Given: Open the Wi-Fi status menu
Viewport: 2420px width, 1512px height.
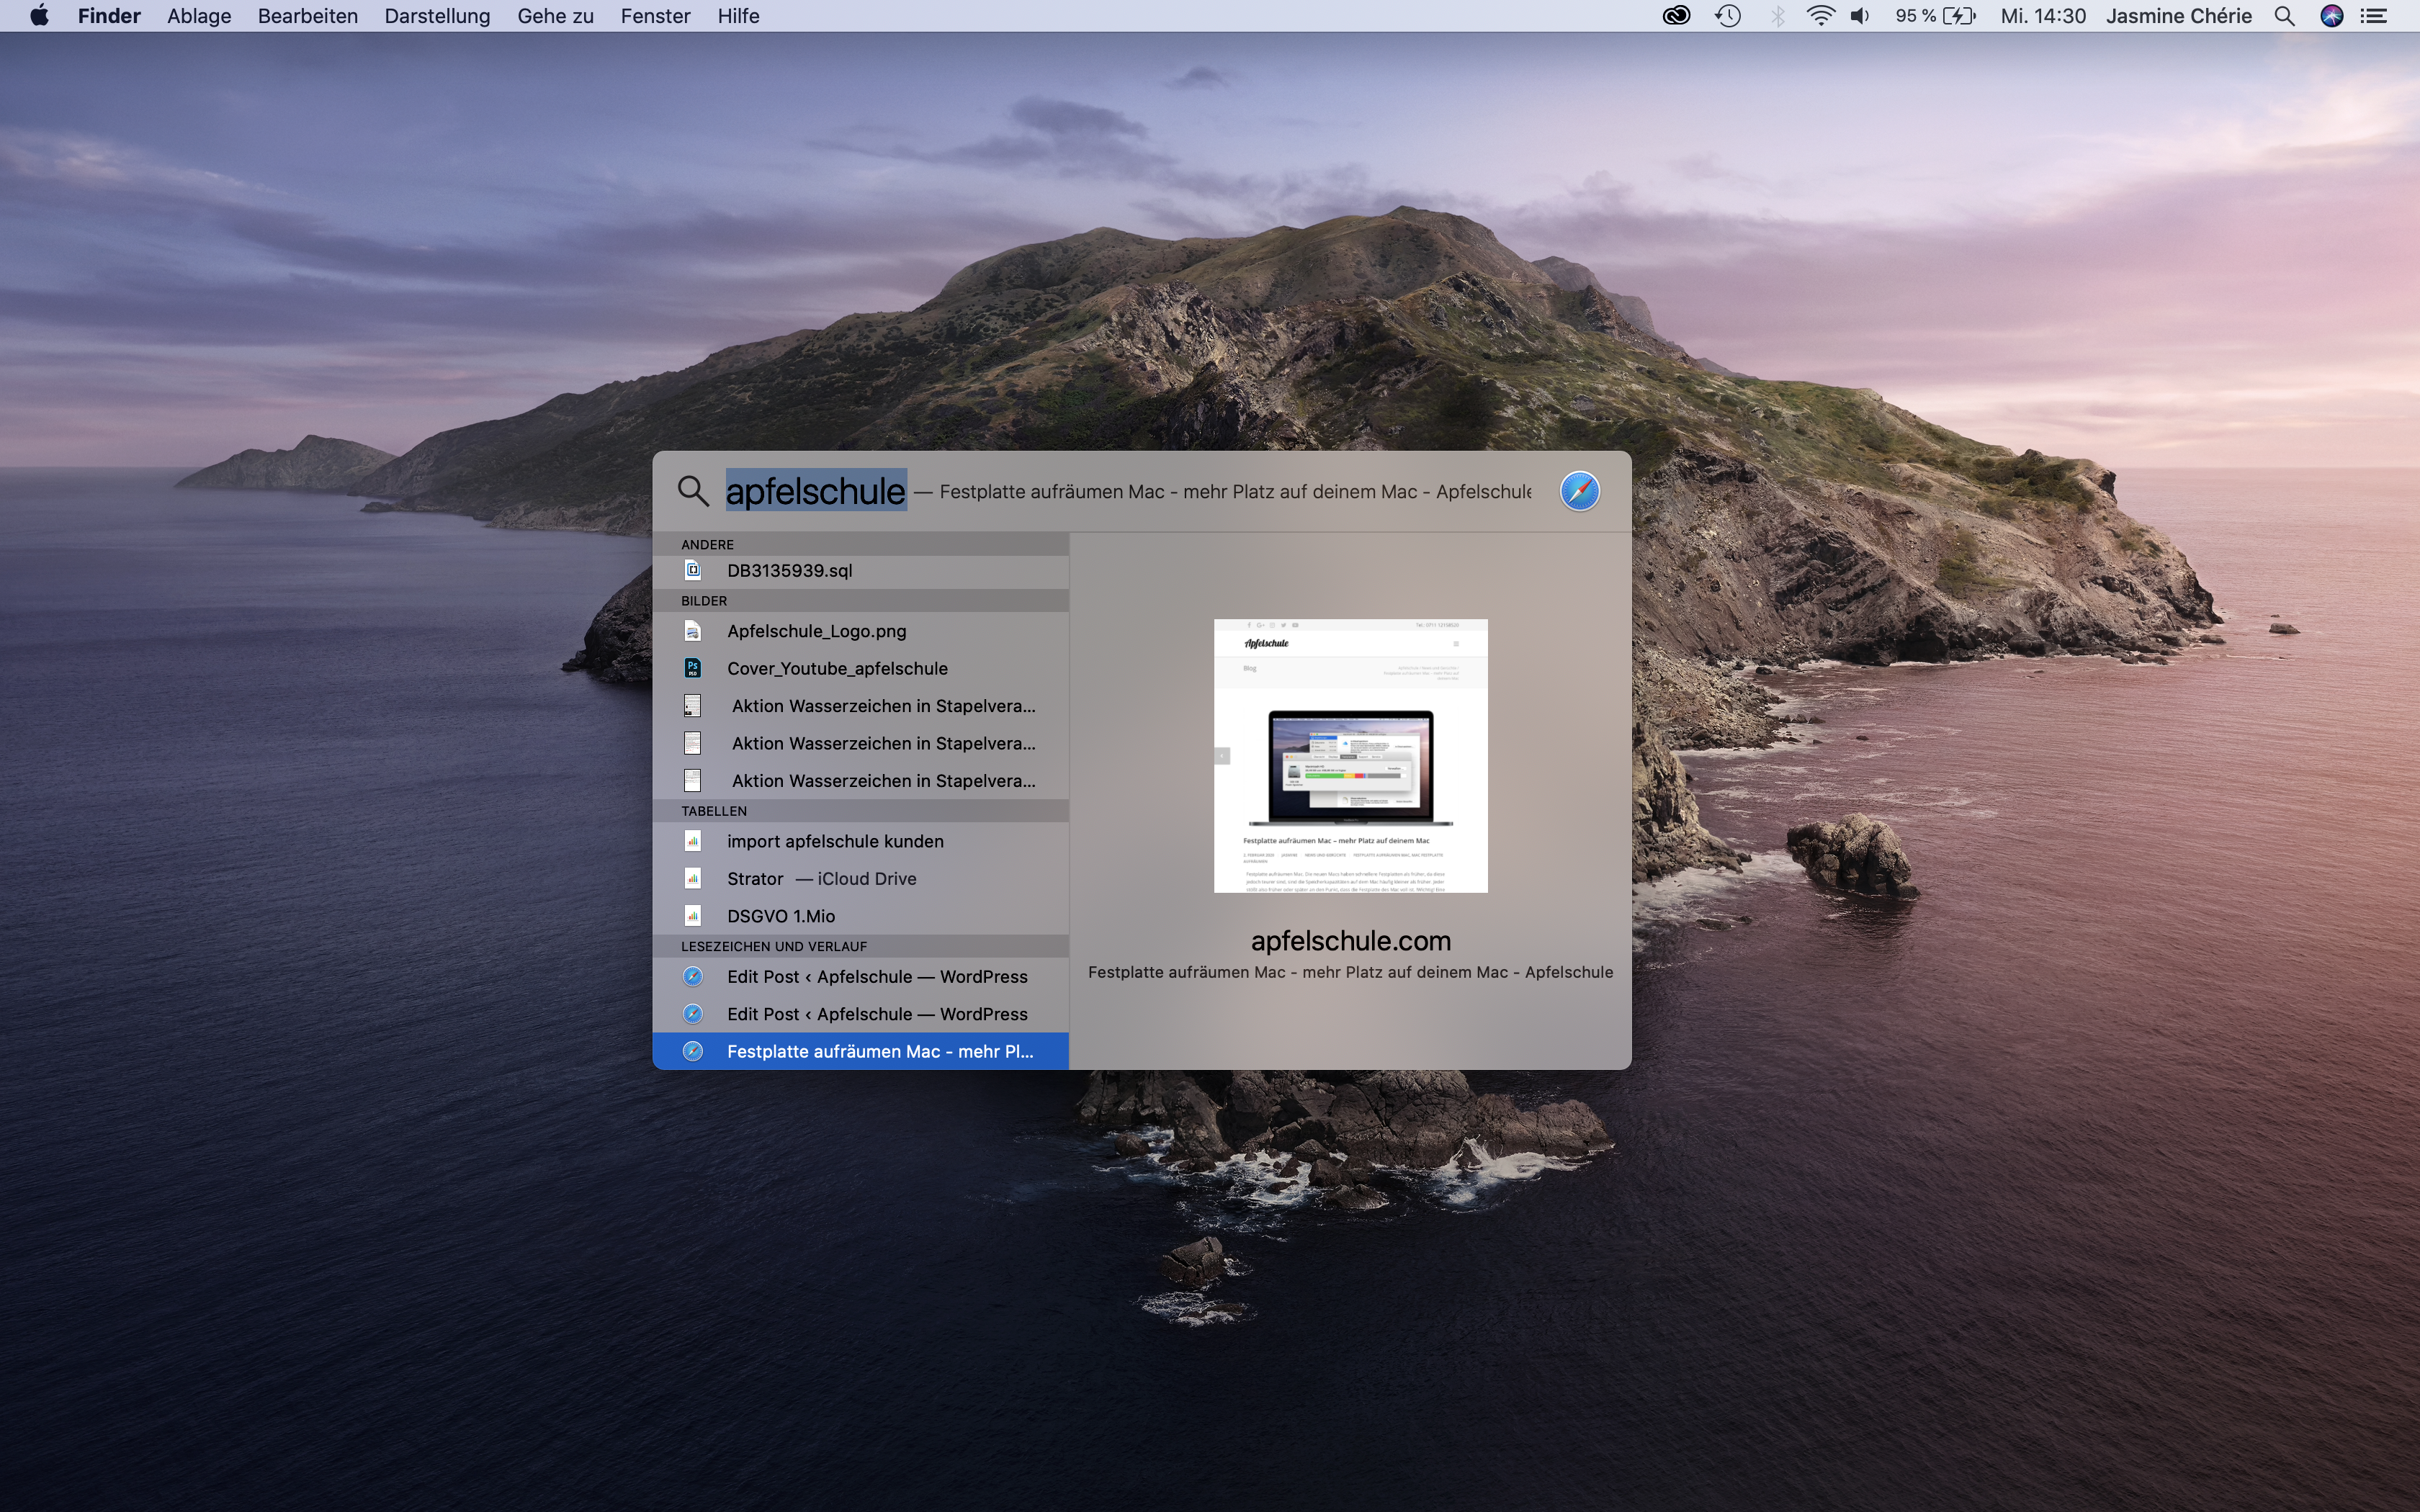Looking at the screenshot, I should click(1820, 16).
